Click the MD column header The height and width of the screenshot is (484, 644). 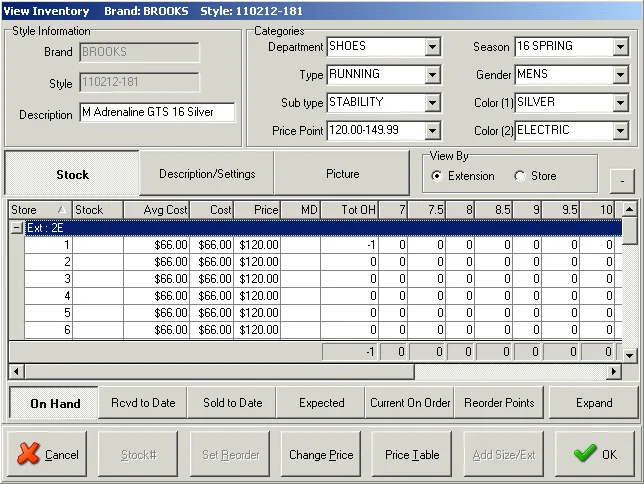click(x=301, y=210)
